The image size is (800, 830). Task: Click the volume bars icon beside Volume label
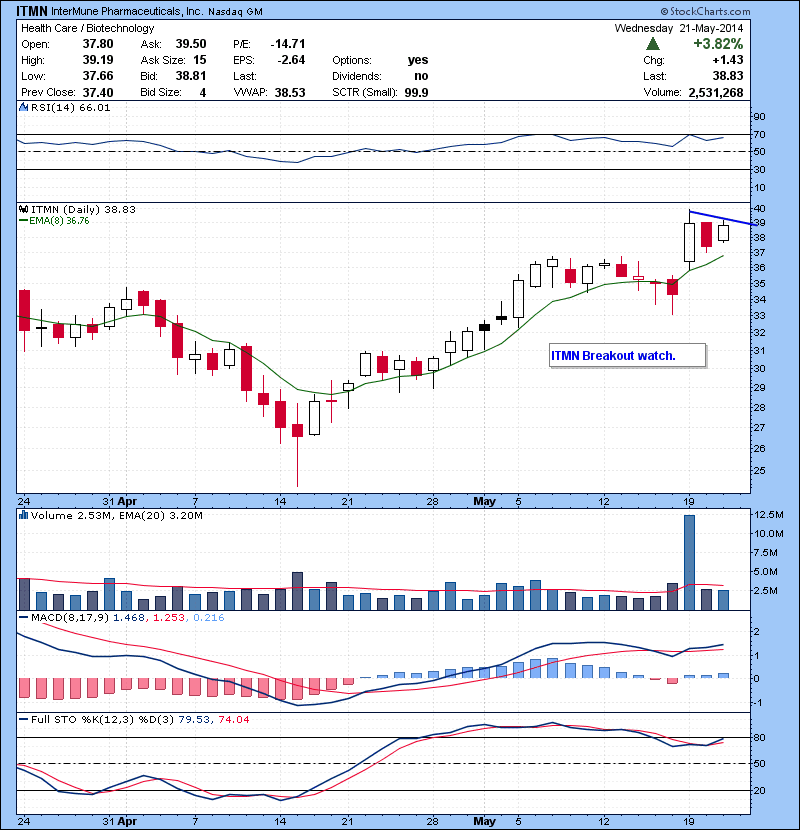coord(23,515)
